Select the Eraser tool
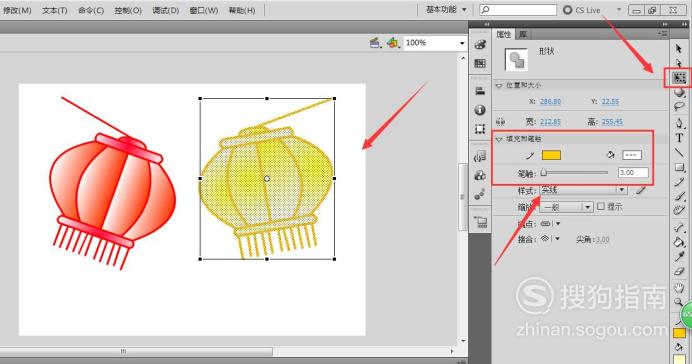This screenshot has width=692, height=364. pos(679,271)
